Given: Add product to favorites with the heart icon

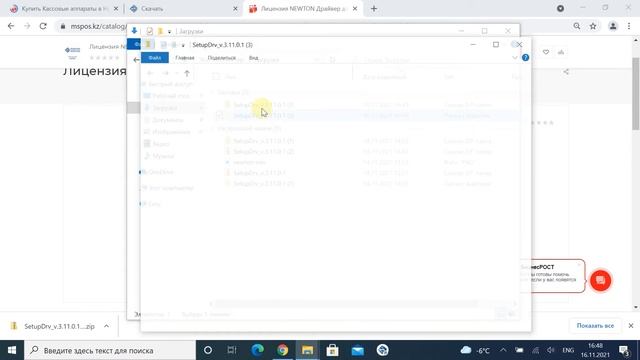Looking at the screenshot, I should [x=546, y=52].
